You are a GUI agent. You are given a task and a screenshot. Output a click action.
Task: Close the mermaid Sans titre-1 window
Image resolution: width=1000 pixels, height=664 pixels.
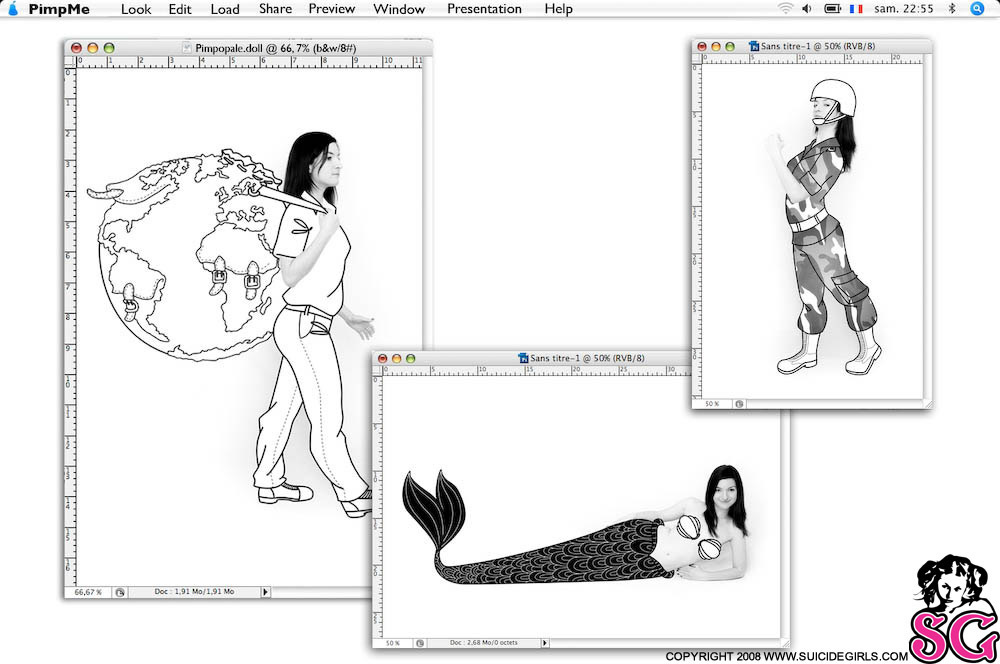383,358
